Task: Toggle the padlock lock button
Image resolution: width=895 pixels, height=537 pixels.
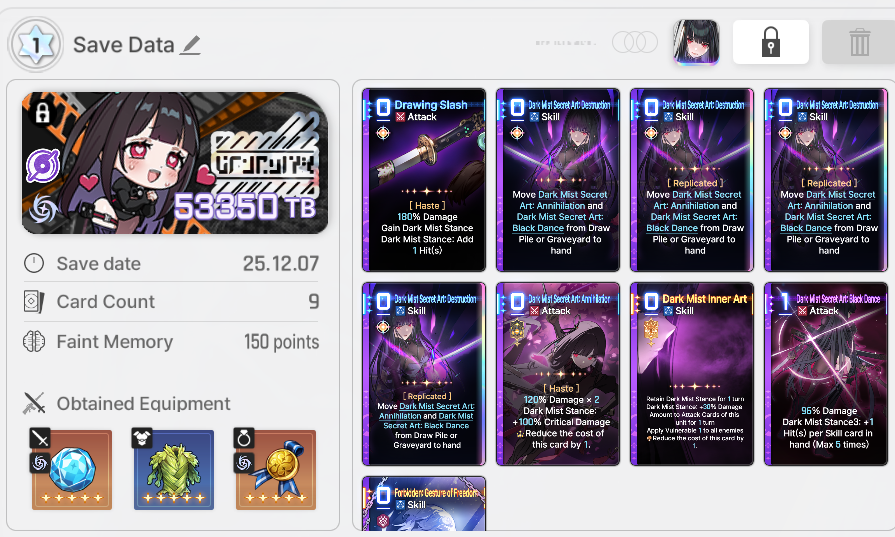Action: click(x=771, y=42)
